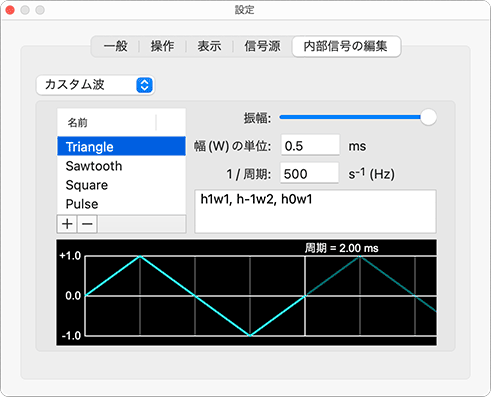Add a new waveform with plus button
This screenshot has width=491, height=397.
point(67,224)
